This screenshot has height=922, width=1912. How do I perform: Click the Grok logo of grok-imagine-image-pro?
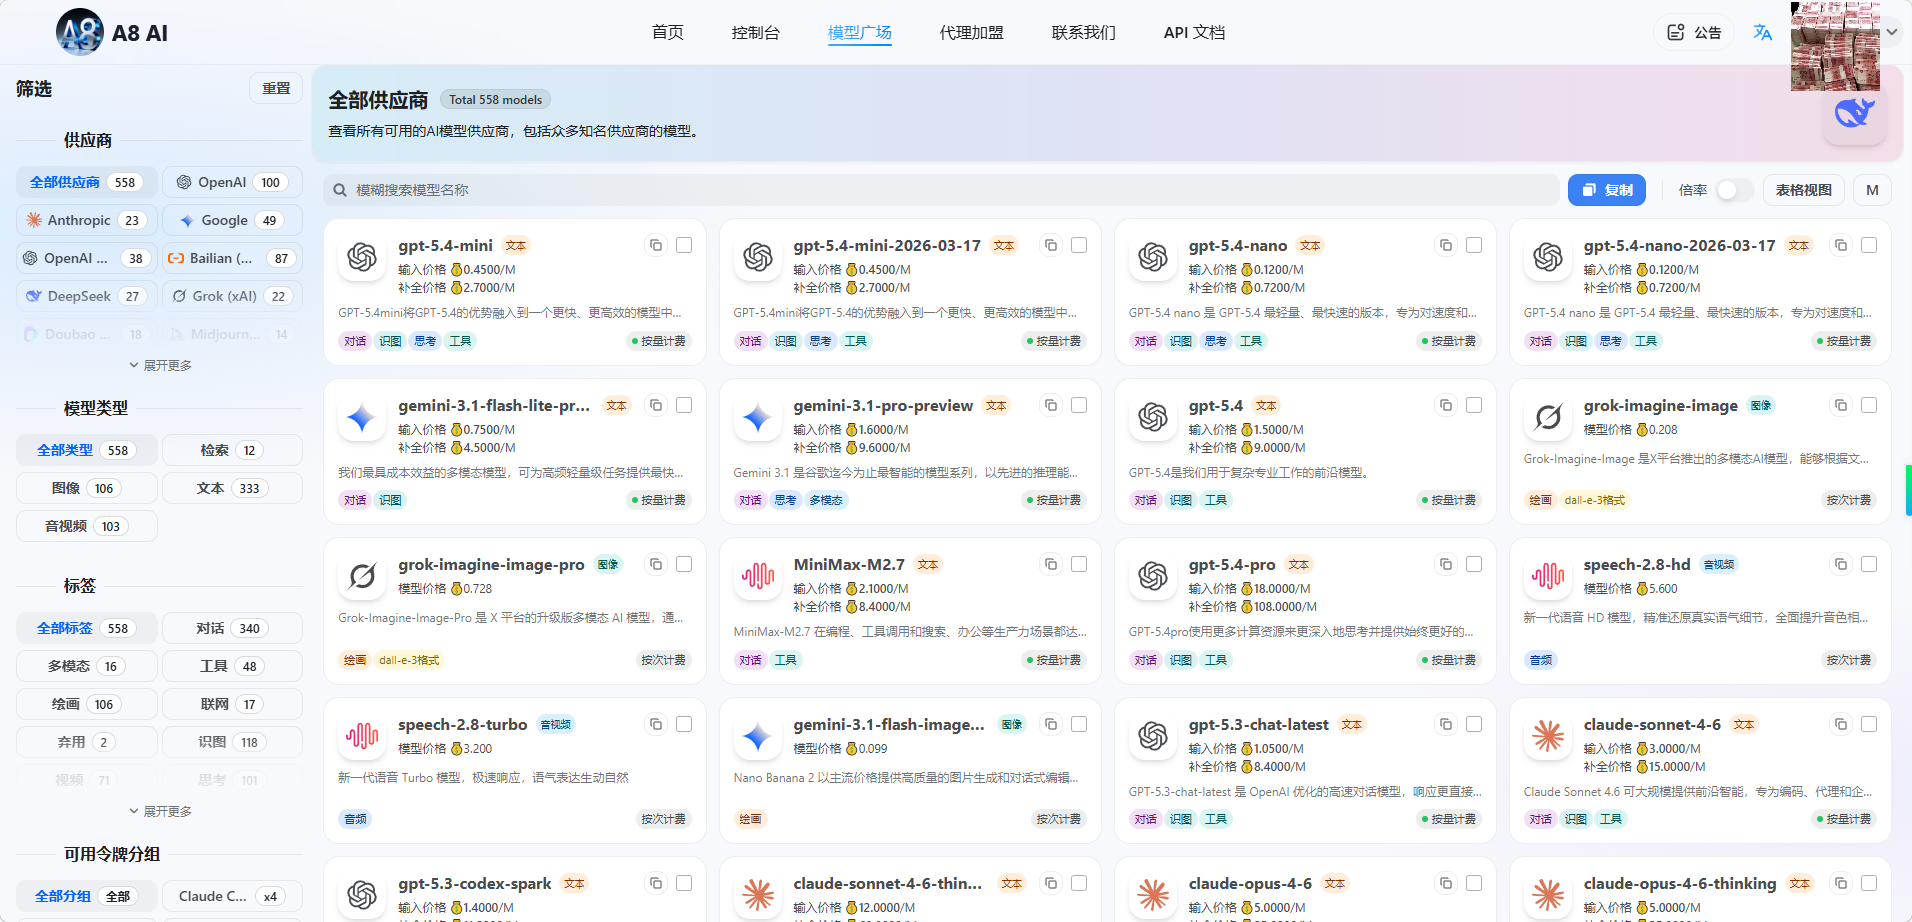click(x=362, y=577)
